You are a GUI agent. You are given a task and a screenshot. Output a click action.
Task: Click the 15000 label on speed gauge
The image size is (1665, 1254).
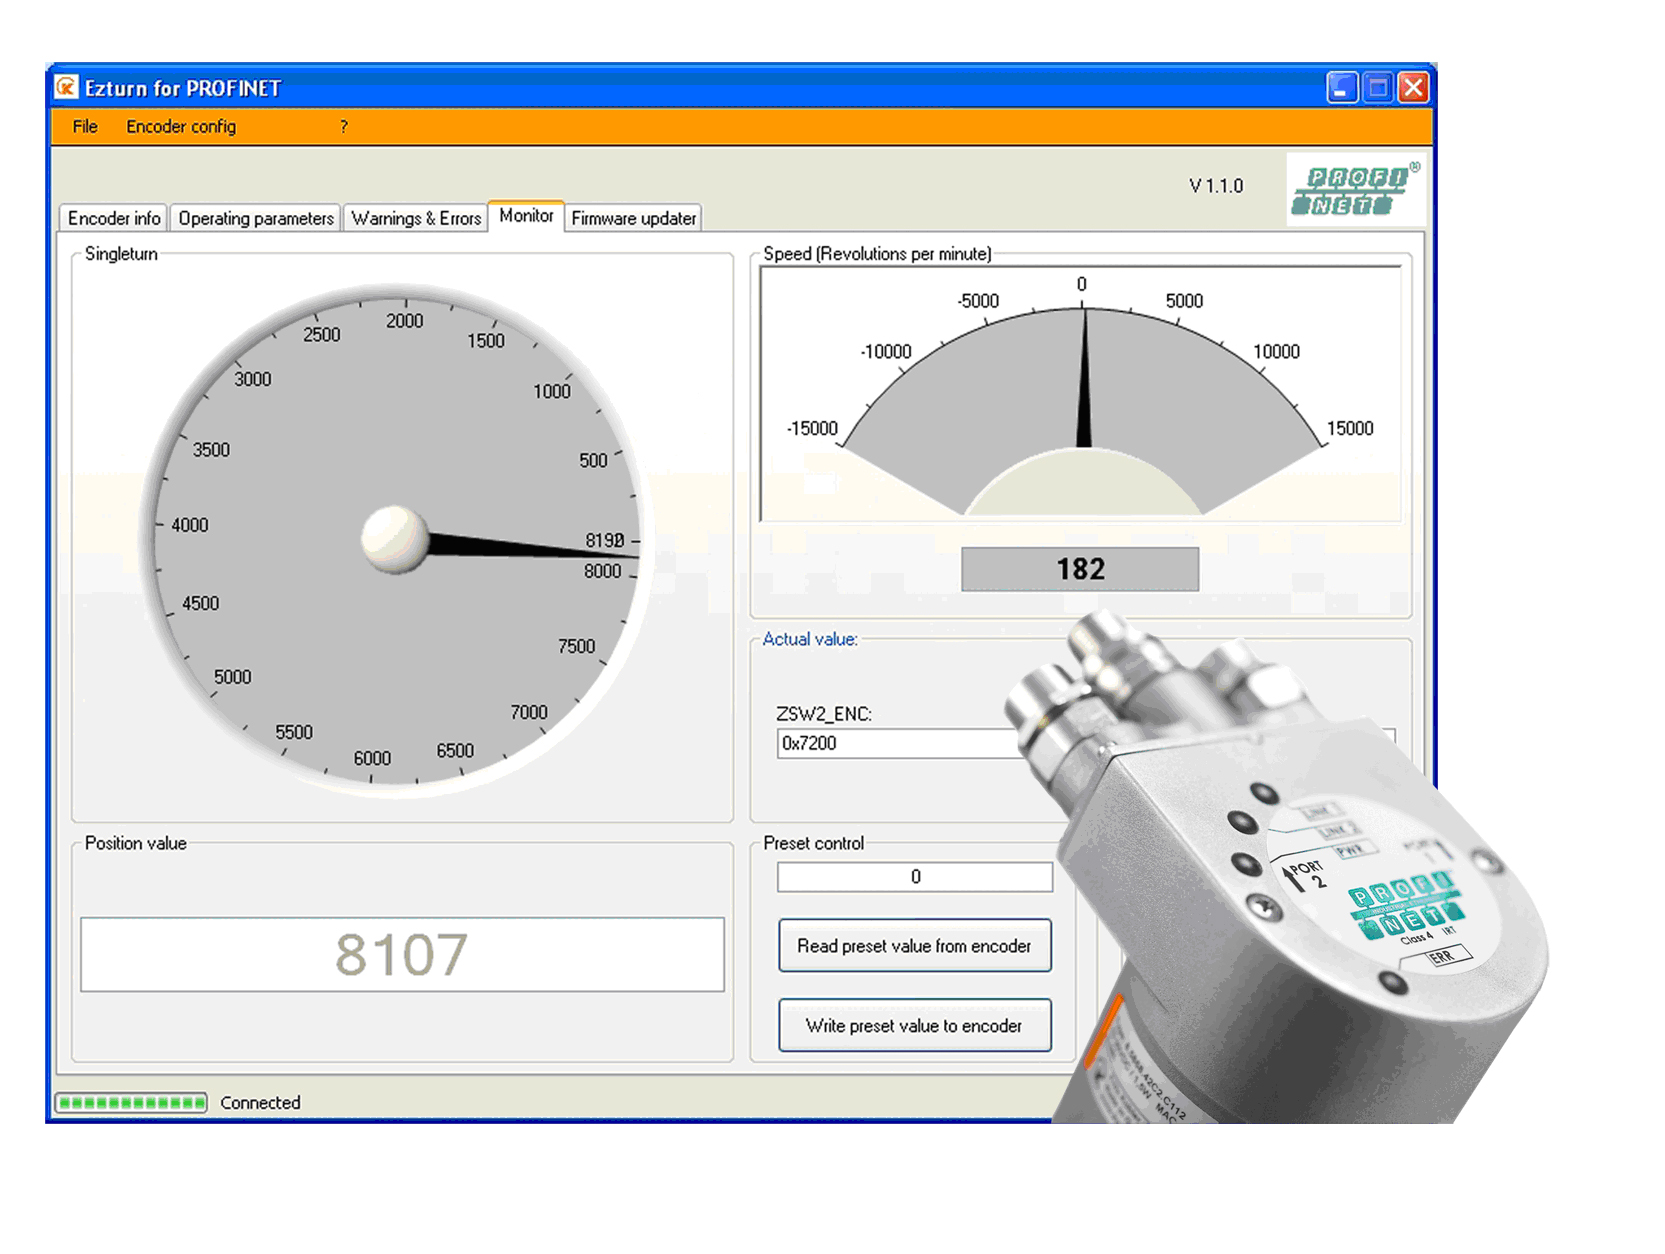click(1350, 428)
